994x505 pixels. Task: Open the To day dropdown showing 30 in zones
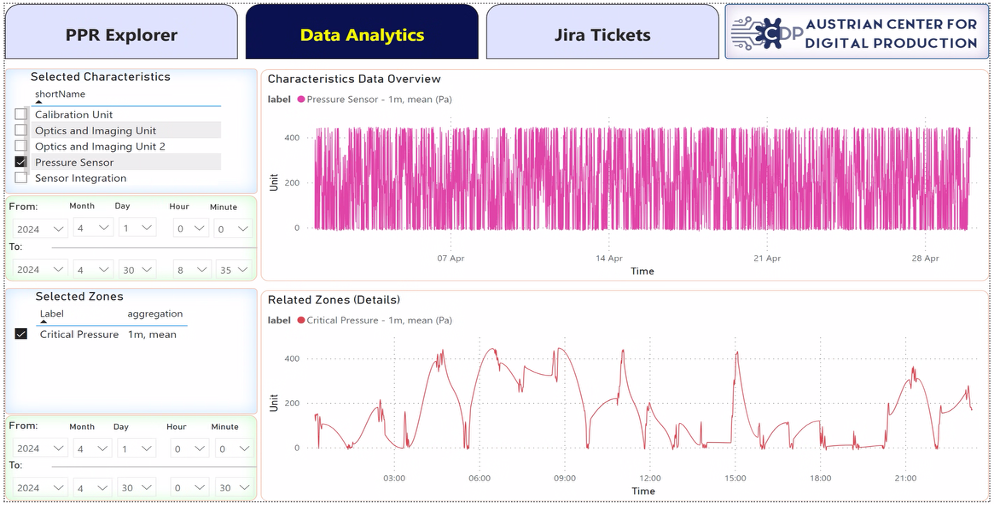[136, 489]
